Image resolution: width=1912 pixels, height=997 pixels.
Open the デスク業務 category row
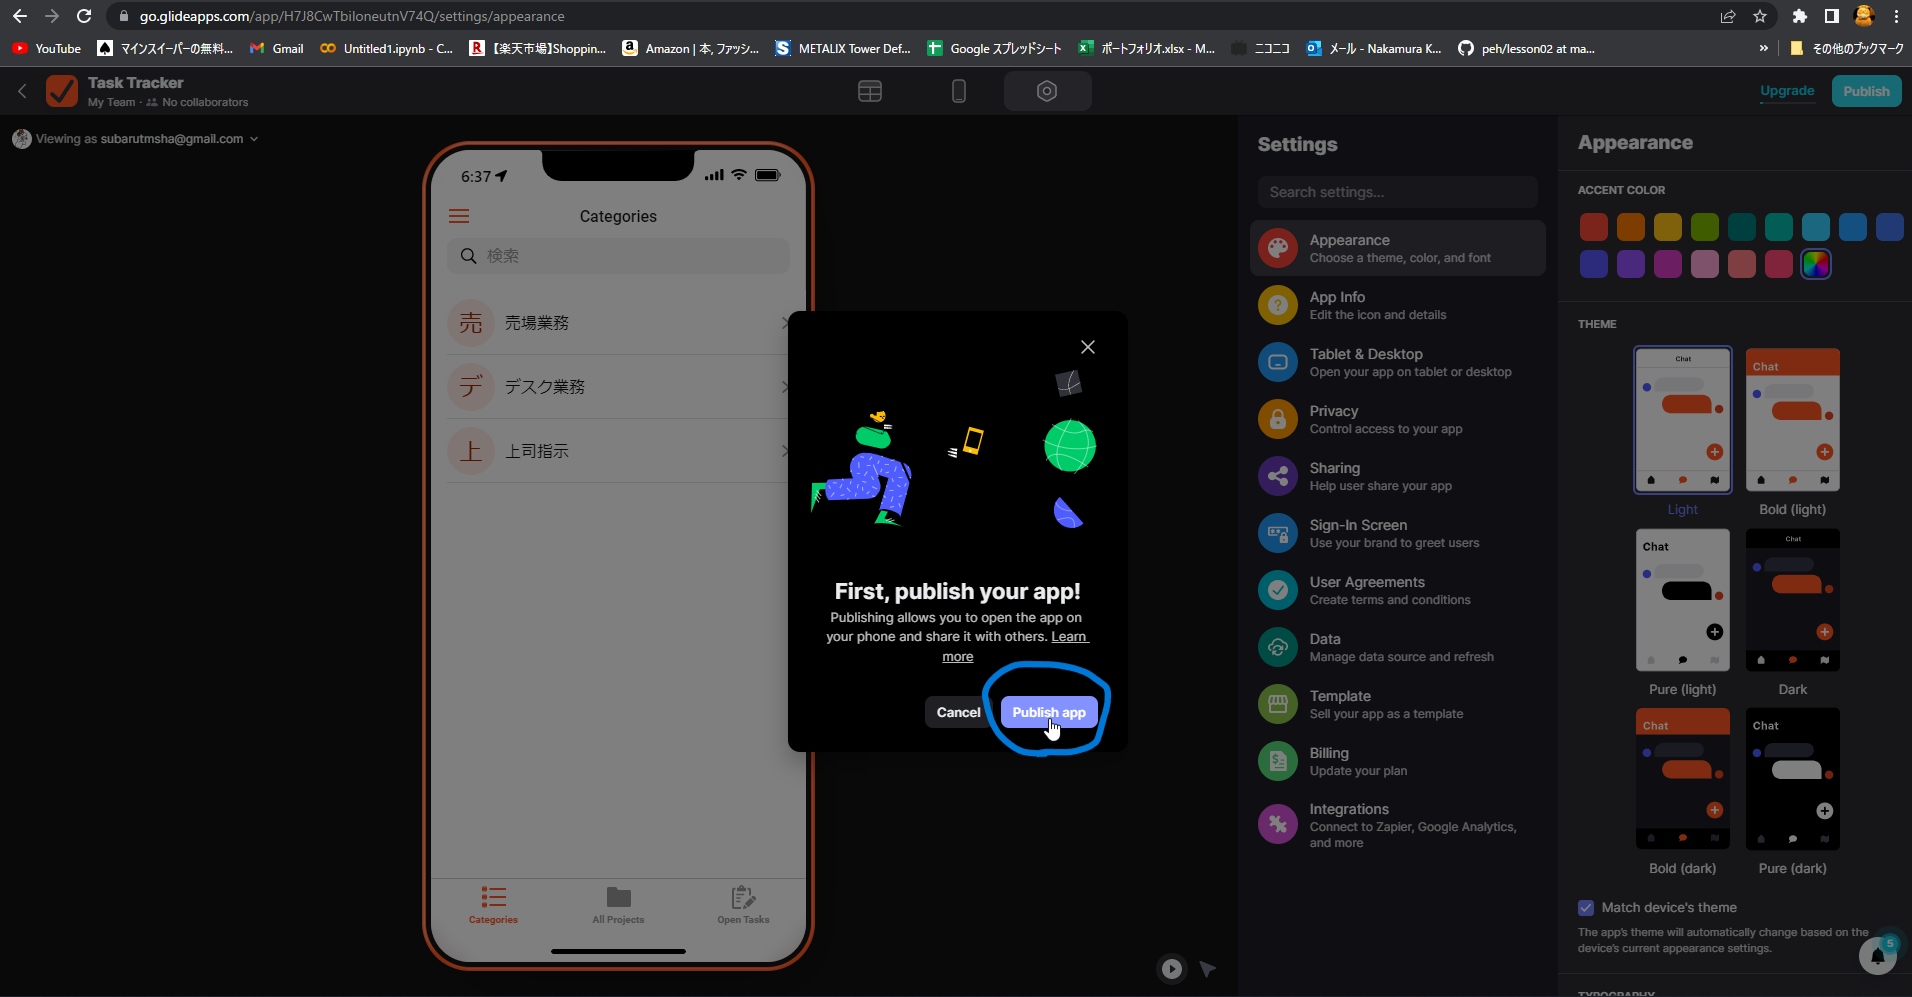618,387
